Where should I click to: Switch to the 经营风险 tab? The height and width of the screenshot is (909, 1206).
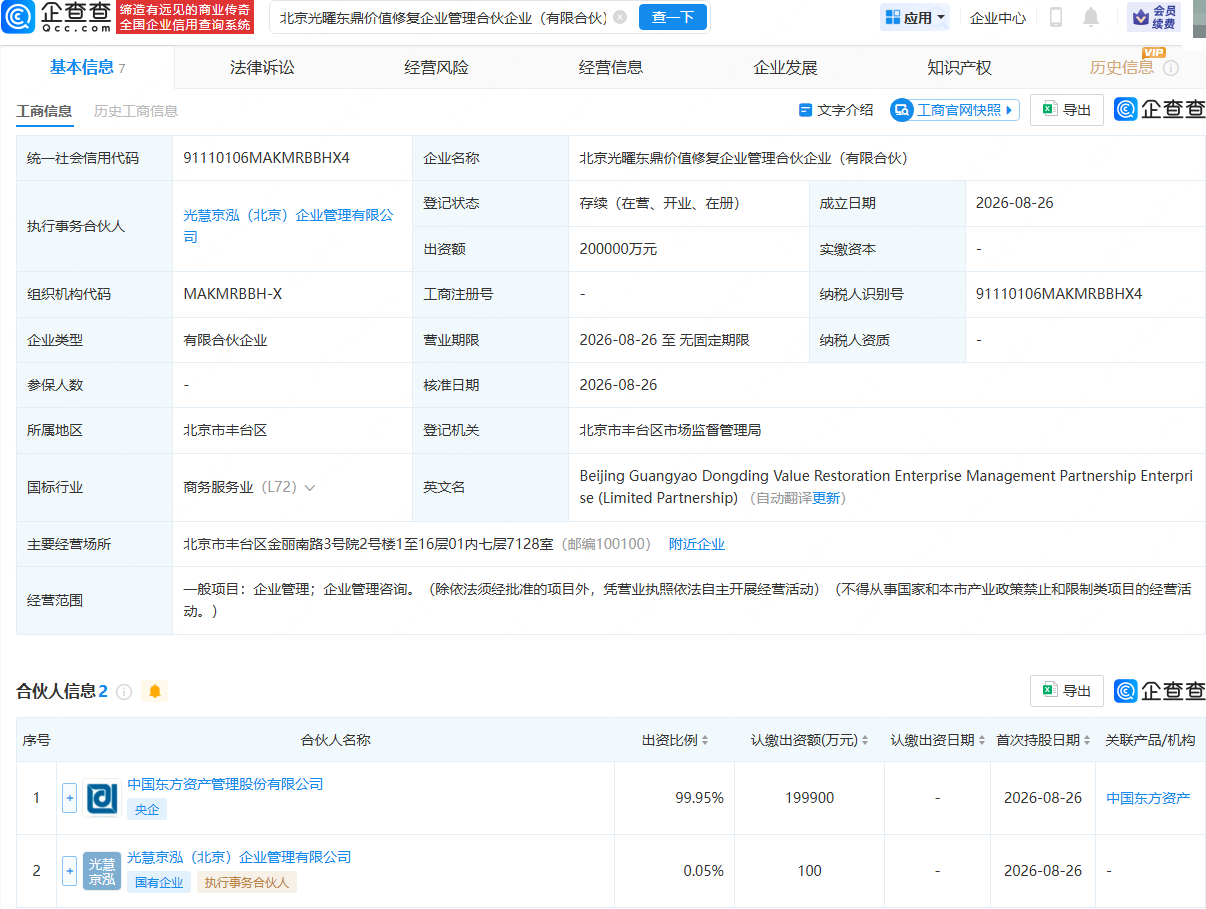pos(436,68)
